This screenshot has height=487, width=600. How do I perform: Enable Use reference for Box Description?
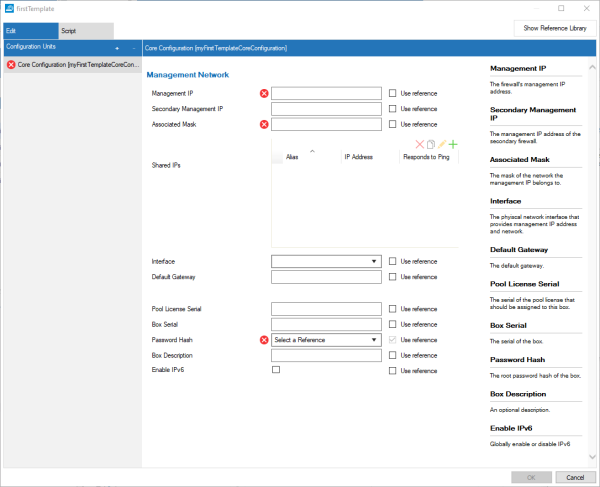(392, 355)
